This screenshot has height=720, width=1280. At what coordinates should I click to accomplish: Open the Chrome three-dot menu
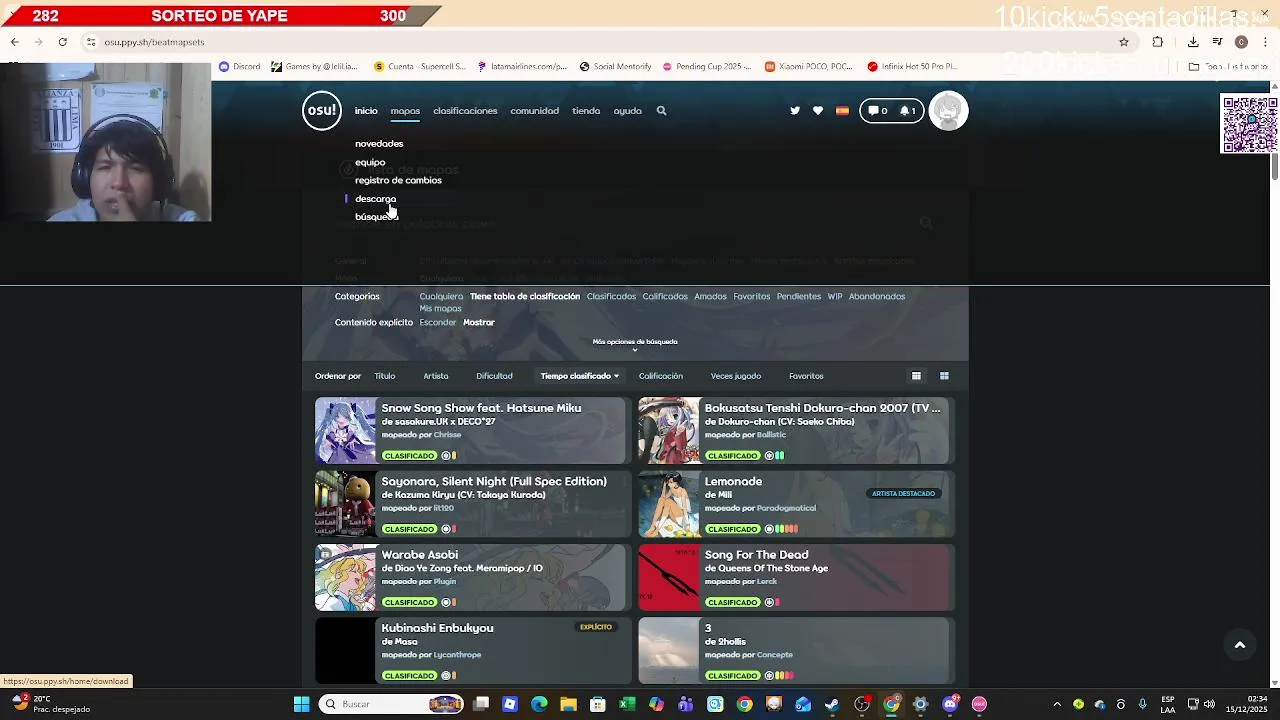point(1266,42)
